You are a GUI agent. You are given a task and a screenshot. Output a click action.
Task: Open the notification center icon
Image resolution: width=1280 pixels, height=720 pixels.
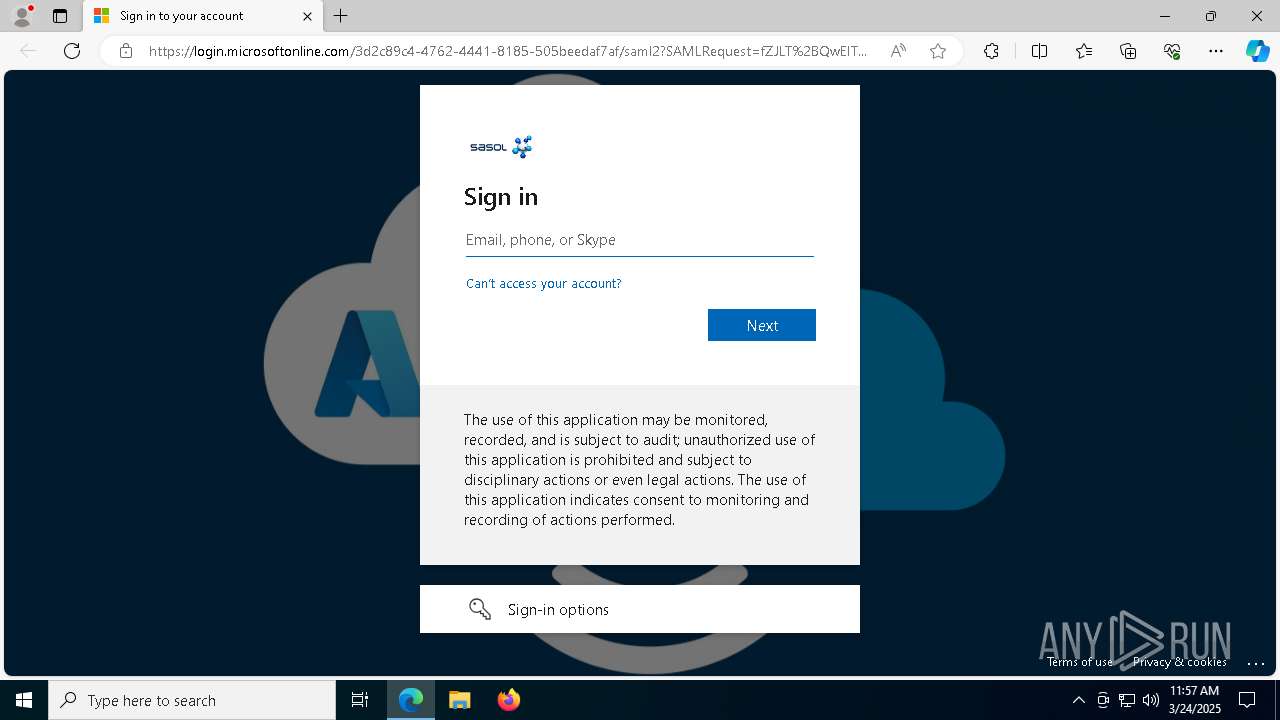[1248, 700]
